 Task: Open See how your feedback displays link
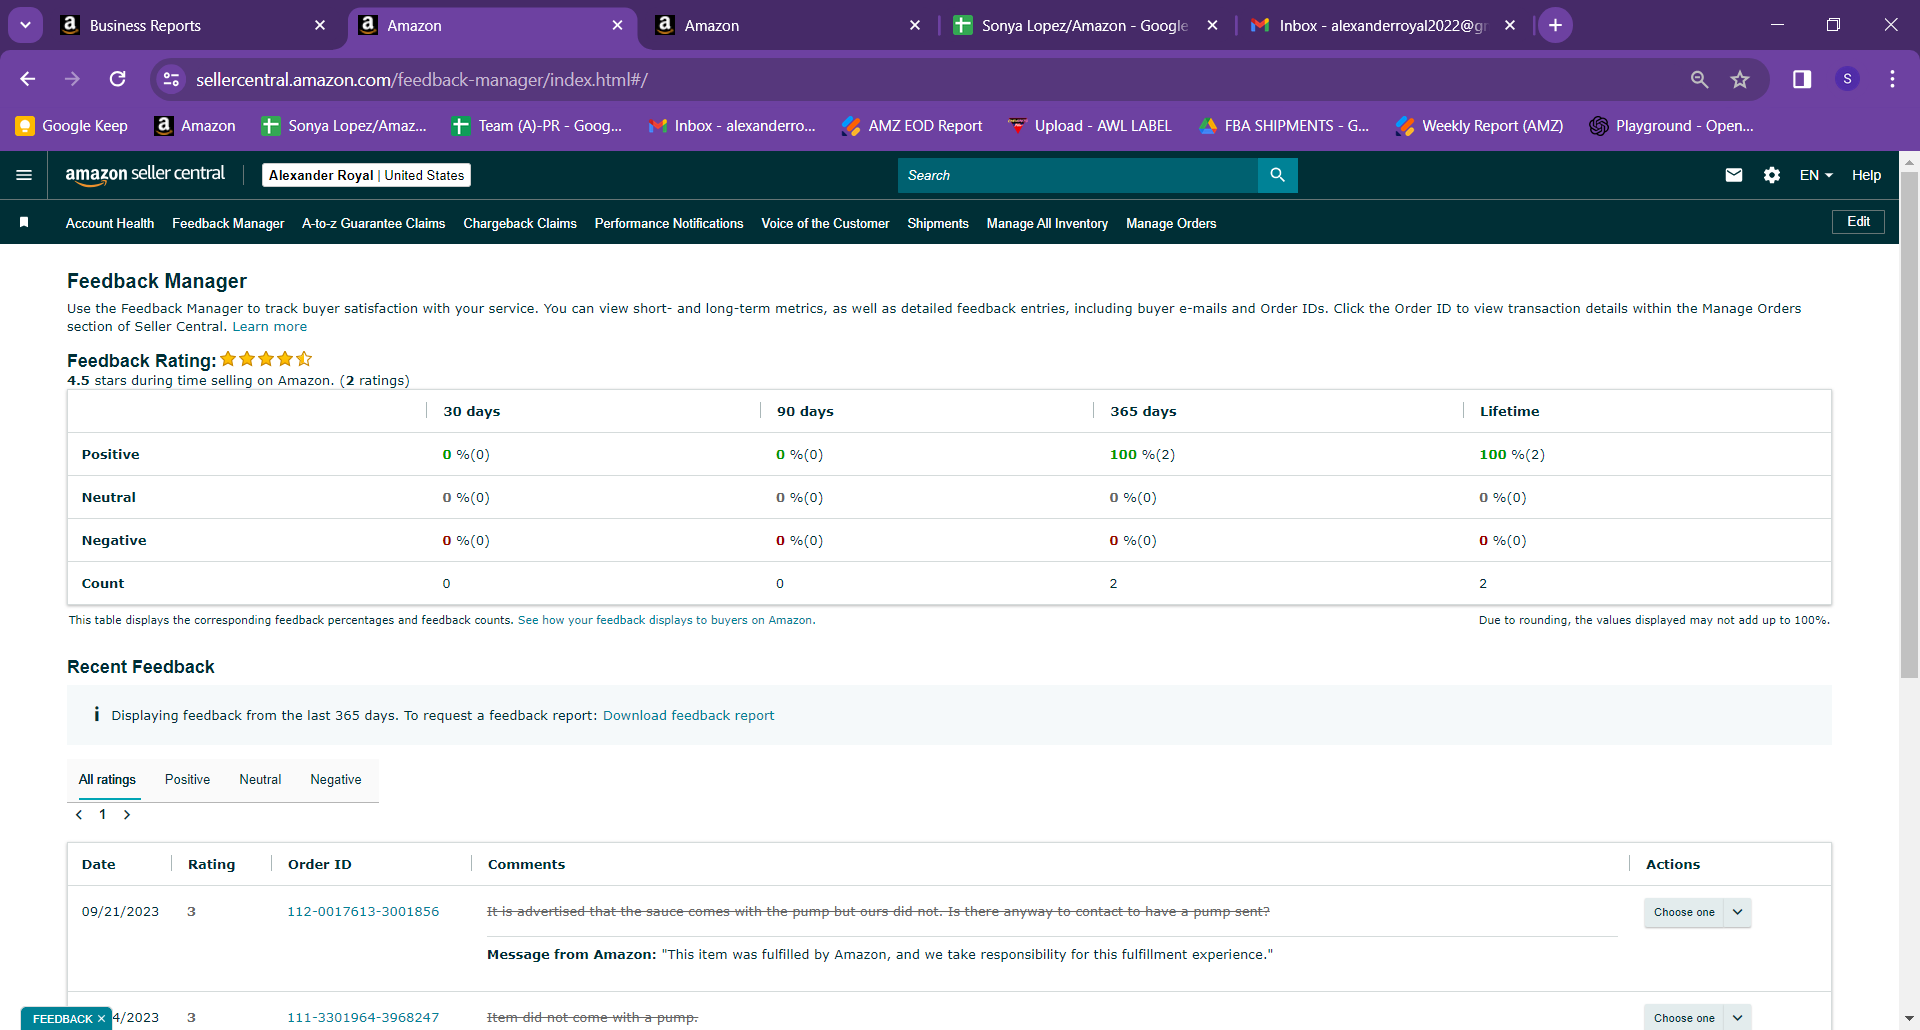point(666,621)
